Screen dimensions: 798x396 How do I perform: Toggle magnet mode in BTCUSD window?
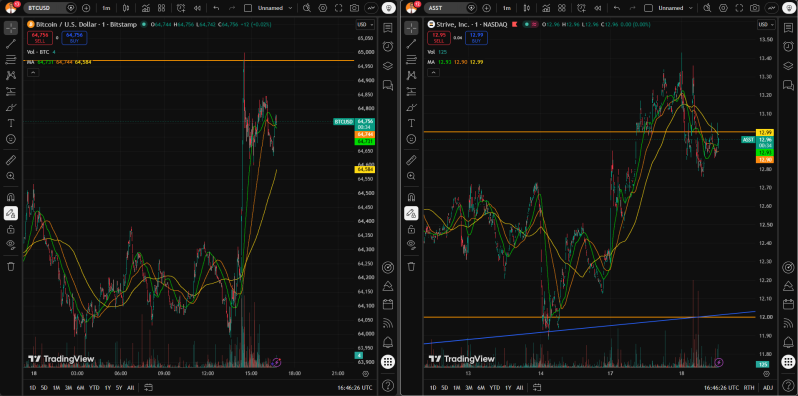11,197
